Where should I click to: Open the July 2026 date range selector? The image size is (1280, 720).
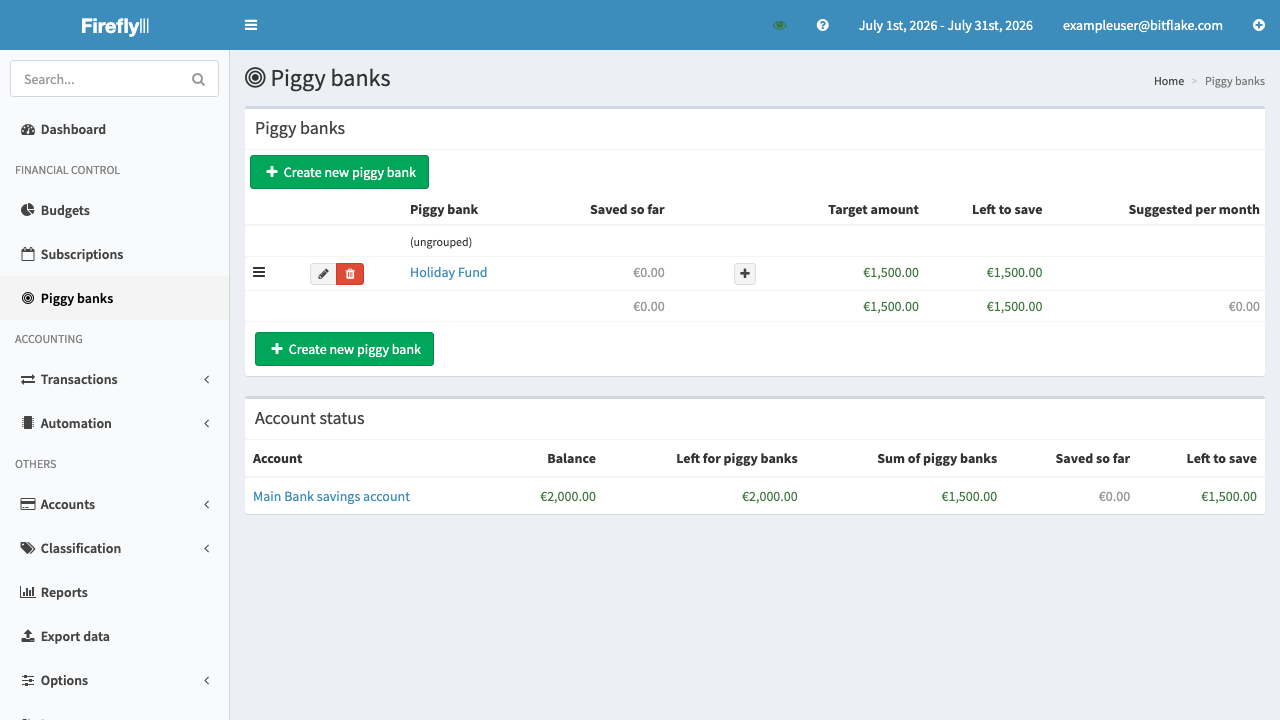pos(945,25)
